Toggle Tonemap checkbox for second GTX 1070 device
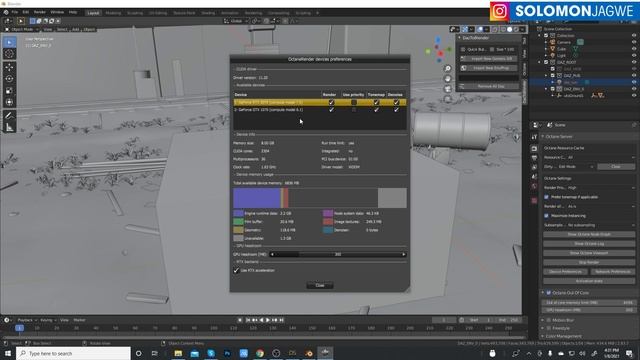This screenshot has width=640, height=360. pyautogui.click(x=376, y=110)
